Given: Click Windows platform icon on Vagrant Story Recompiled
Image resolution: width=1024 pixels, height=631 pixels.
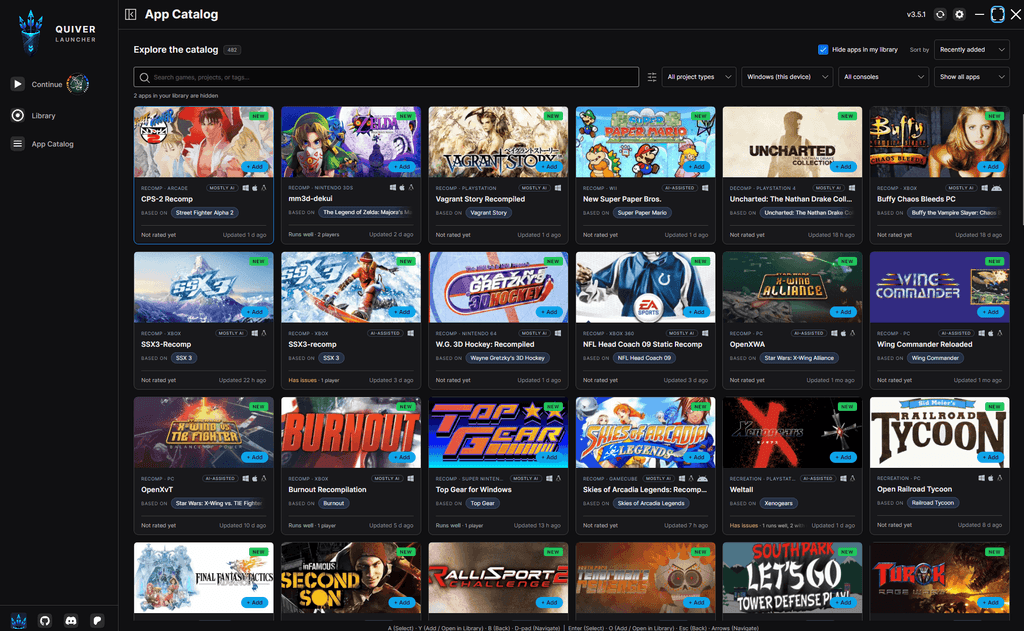Looking at the screenshot, I should [558, 188].
